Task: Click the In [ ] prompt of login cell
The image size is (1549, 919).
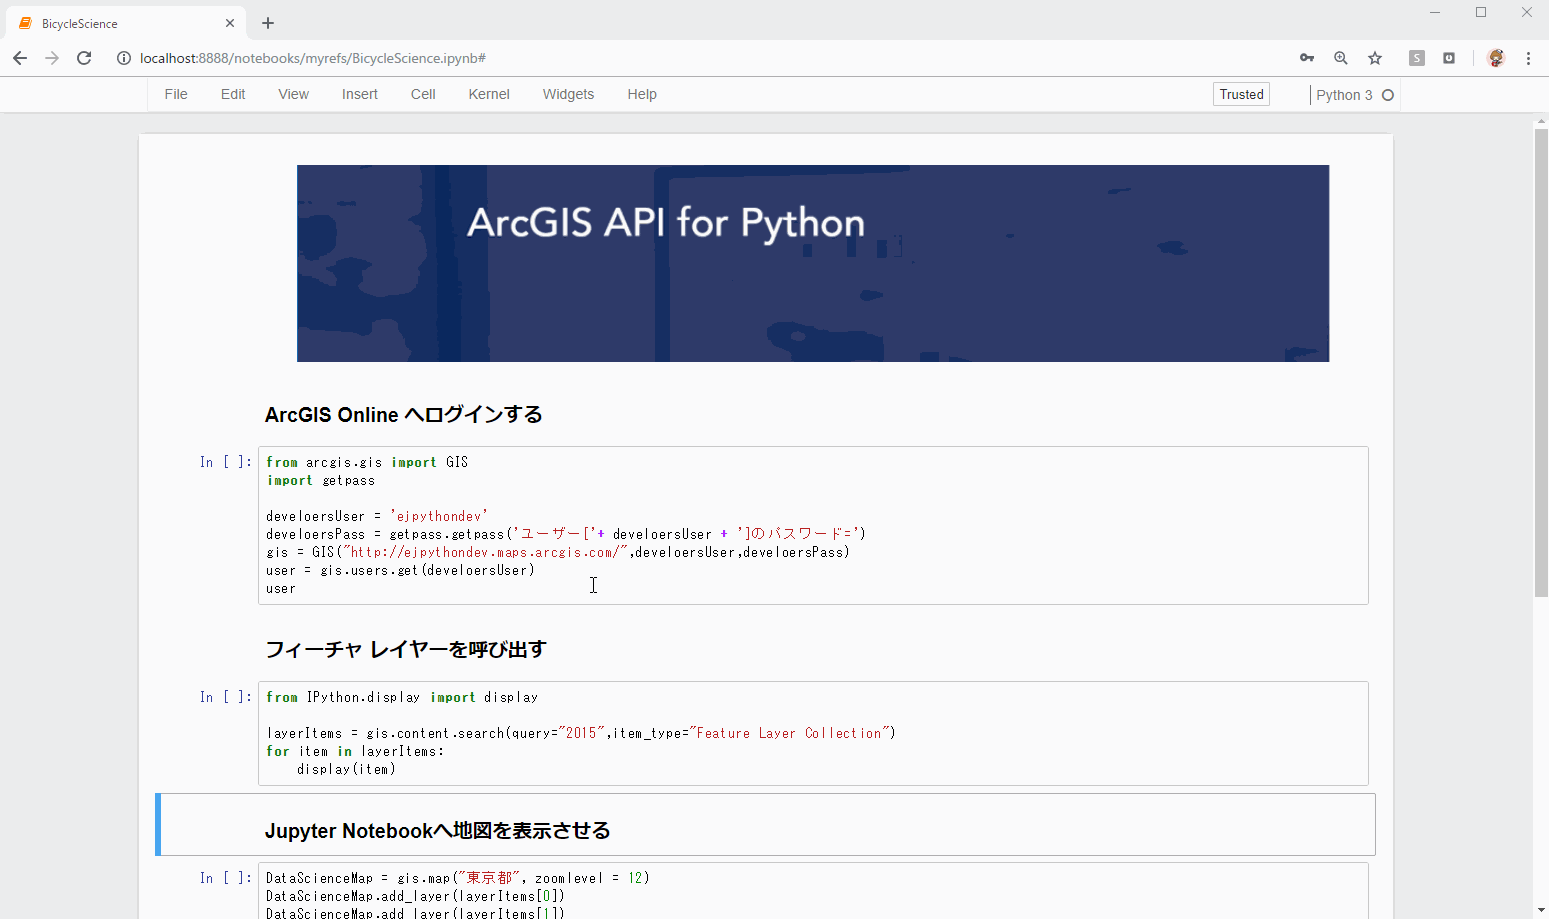Action: (x=225, y=462)
